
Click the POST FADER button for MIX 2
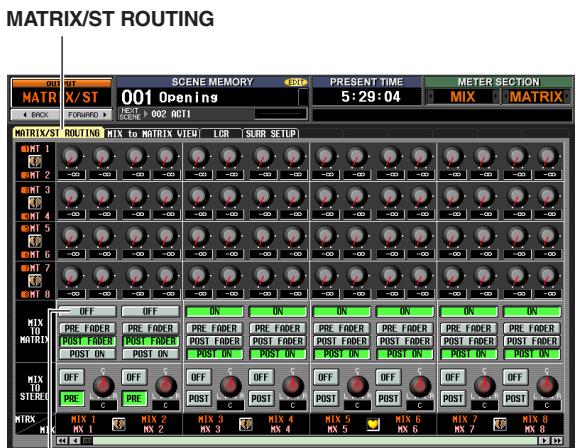pos(151,341)
